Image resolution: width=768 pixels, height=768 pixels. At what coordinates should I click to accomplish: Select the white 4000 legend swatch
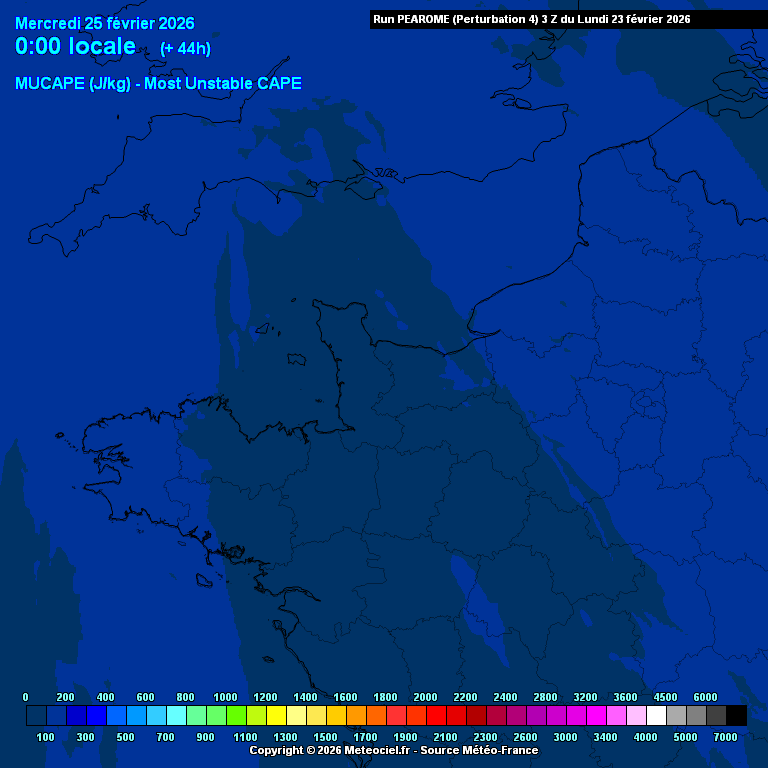pos(656,716)
